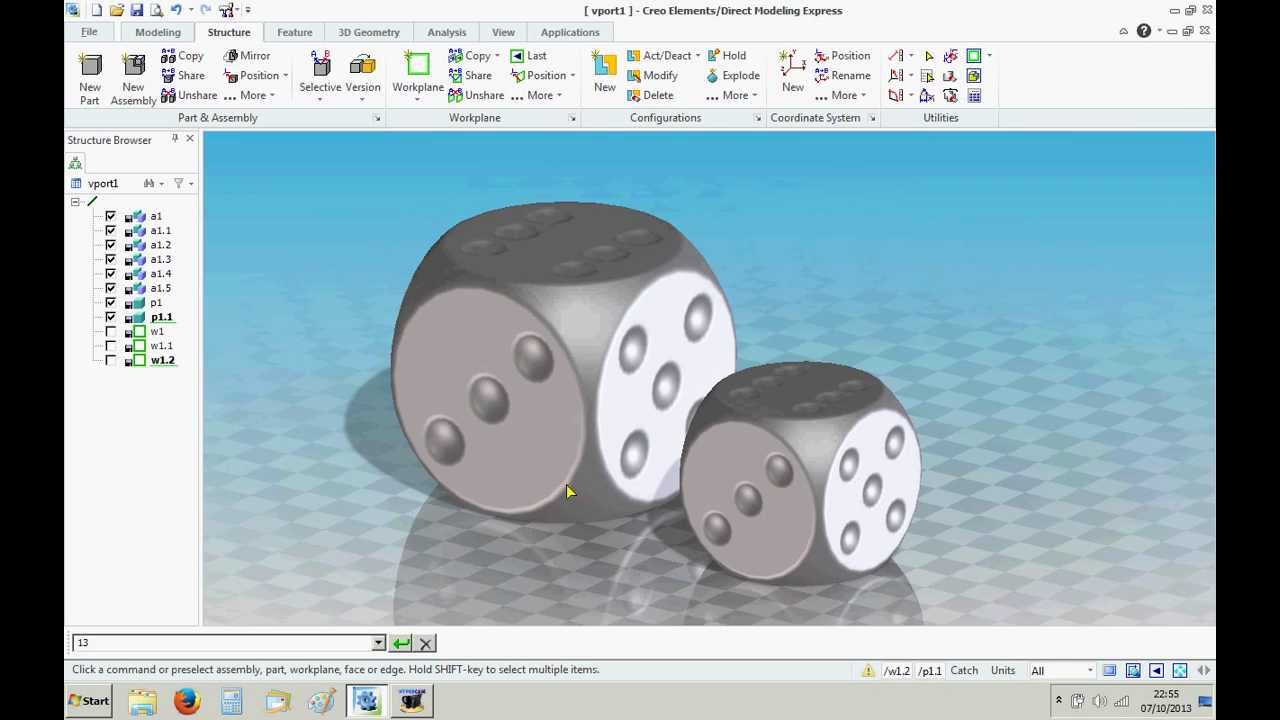Click the Selective tool icon
The width and height of the screenshot is (1280, 720).
pyautogui.click(x=321, y=66)
